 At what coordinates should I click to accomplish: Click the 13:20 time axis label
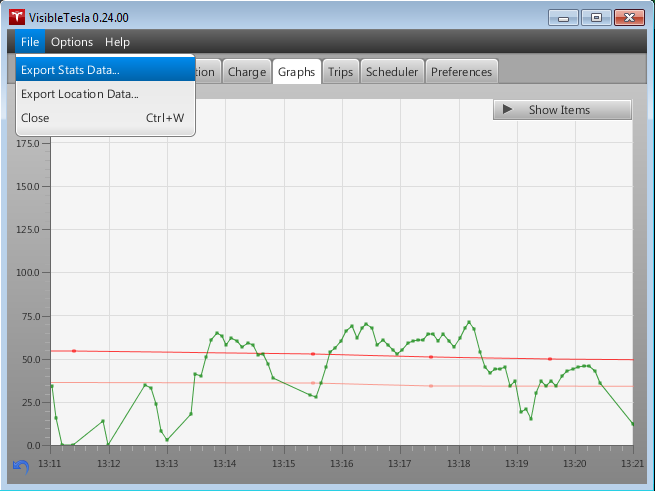pyautogui.click(x=575, y=463)
